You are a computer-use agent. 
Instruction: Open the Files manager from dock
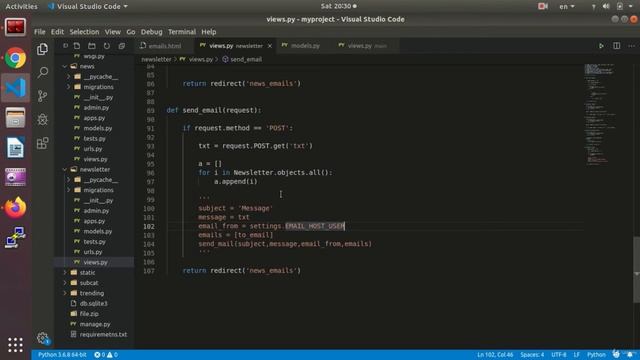16,118
